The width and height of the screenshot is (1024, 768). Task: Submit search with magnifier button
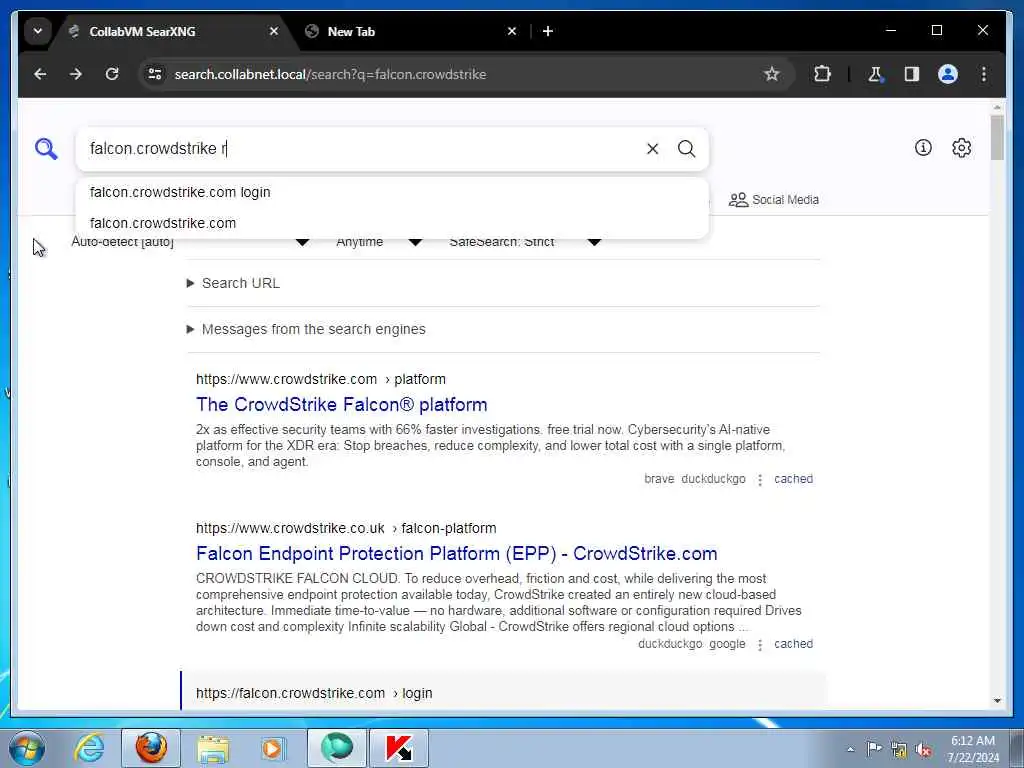point(686,149)
